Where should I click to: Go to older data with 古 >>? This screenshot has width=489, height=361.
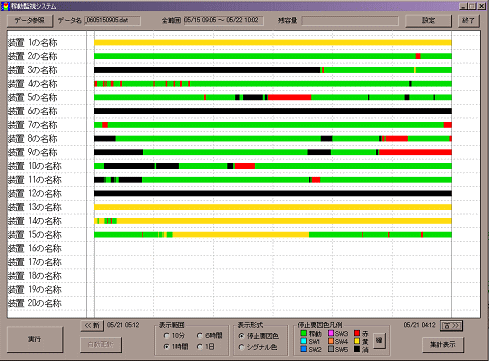point(451,326)
